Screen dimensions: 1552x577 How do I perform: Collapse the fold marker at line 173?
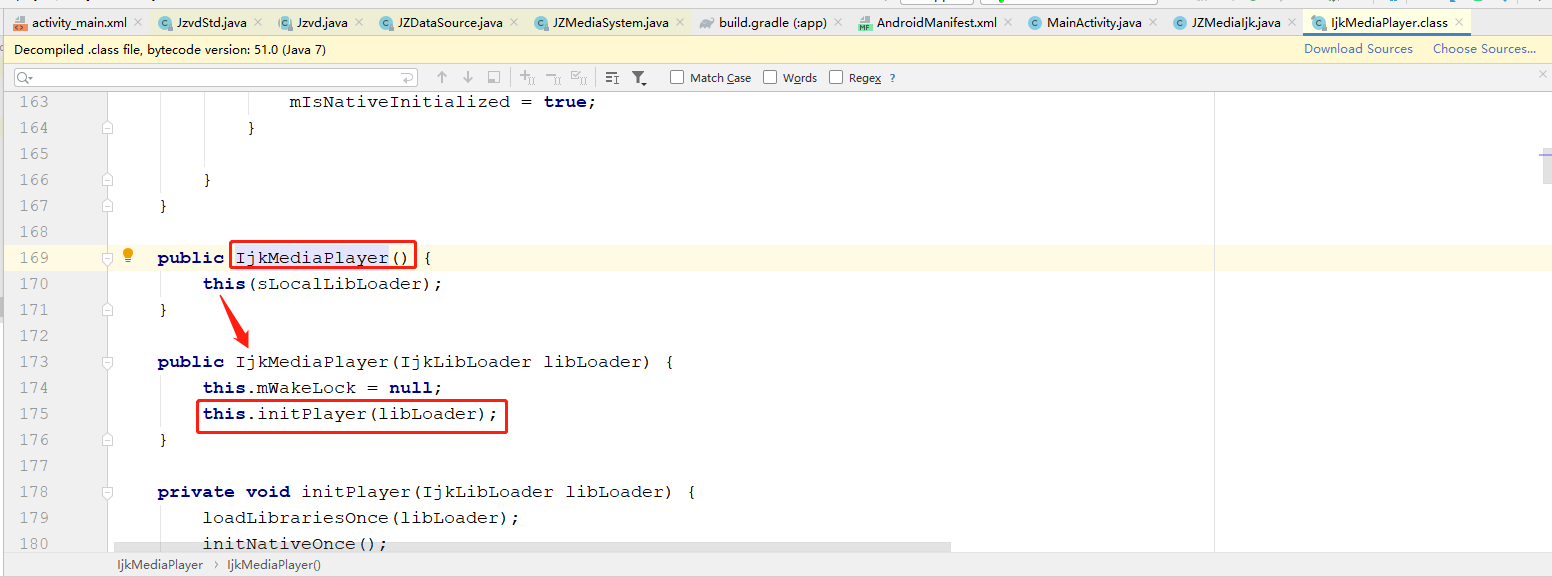point(107,362)
